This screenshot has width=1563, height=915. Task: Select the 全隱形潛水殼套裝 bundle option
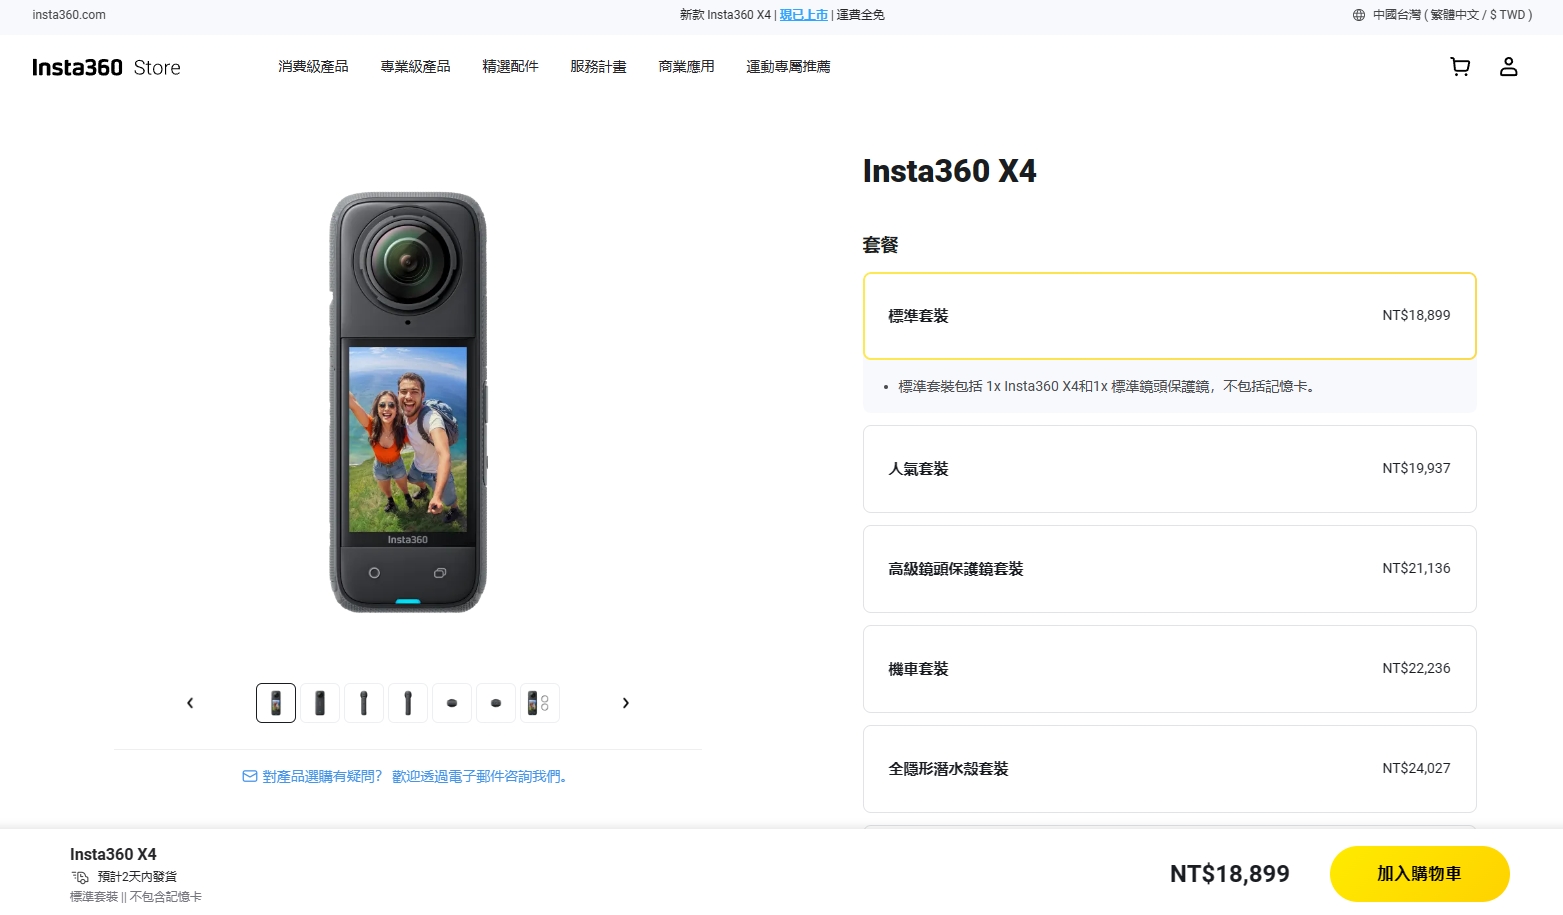[1169, 769]
